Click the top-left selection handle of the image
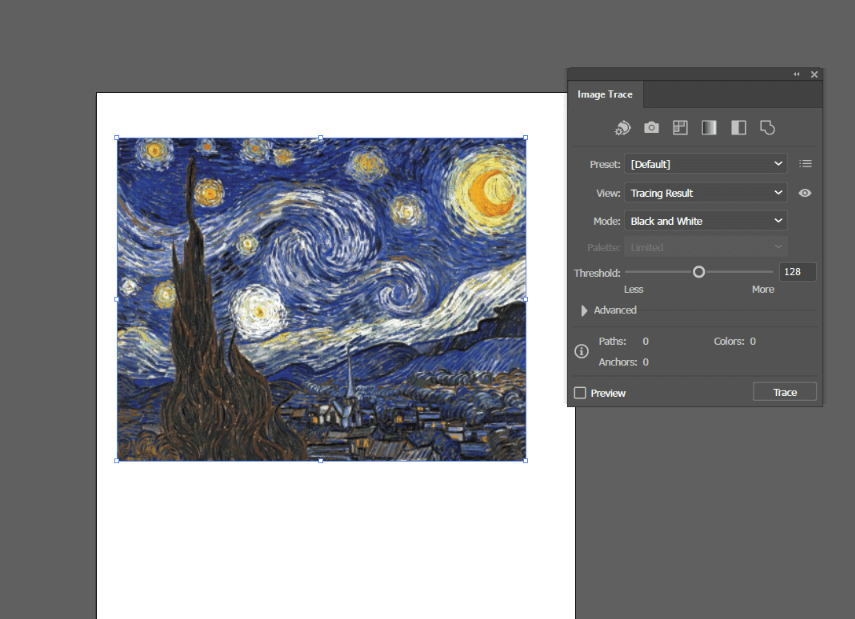Image resolution: width=855 pixels, height=619 pixels. [117, 137]
